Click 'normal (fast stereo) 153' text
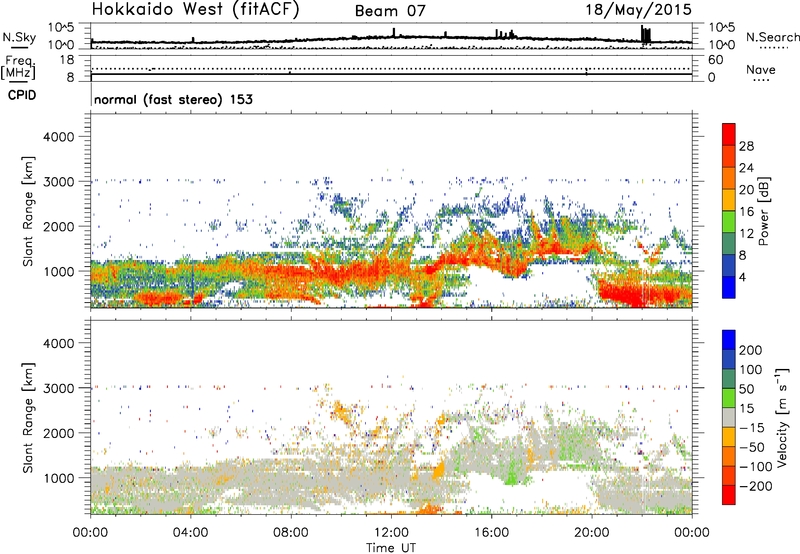 [173, 99]
